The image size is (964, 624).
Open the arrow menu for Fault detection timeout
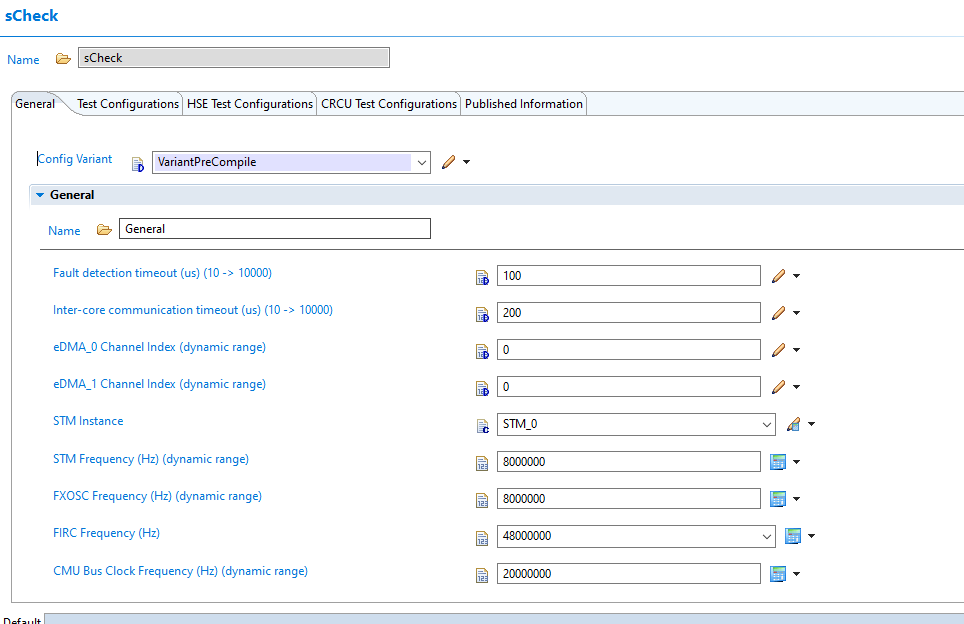coord(796,276)
